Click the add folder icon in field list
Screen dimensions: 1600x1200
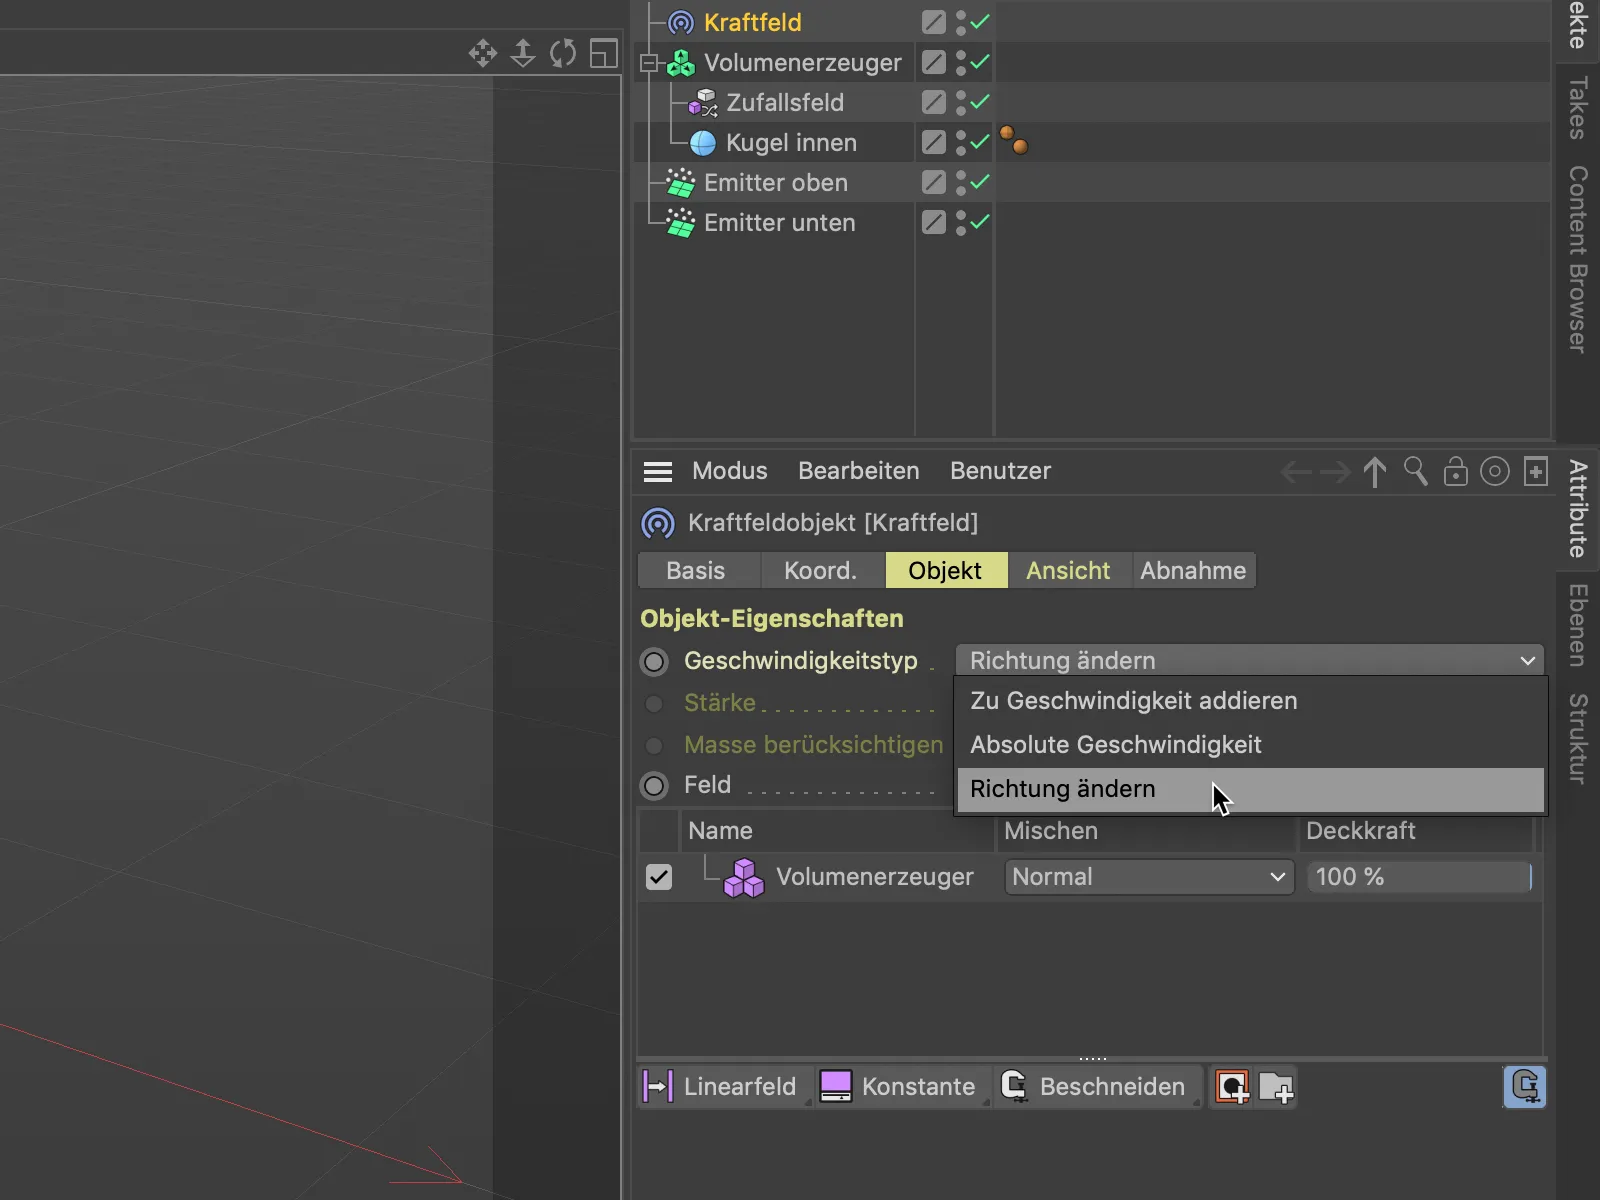1276,1087
